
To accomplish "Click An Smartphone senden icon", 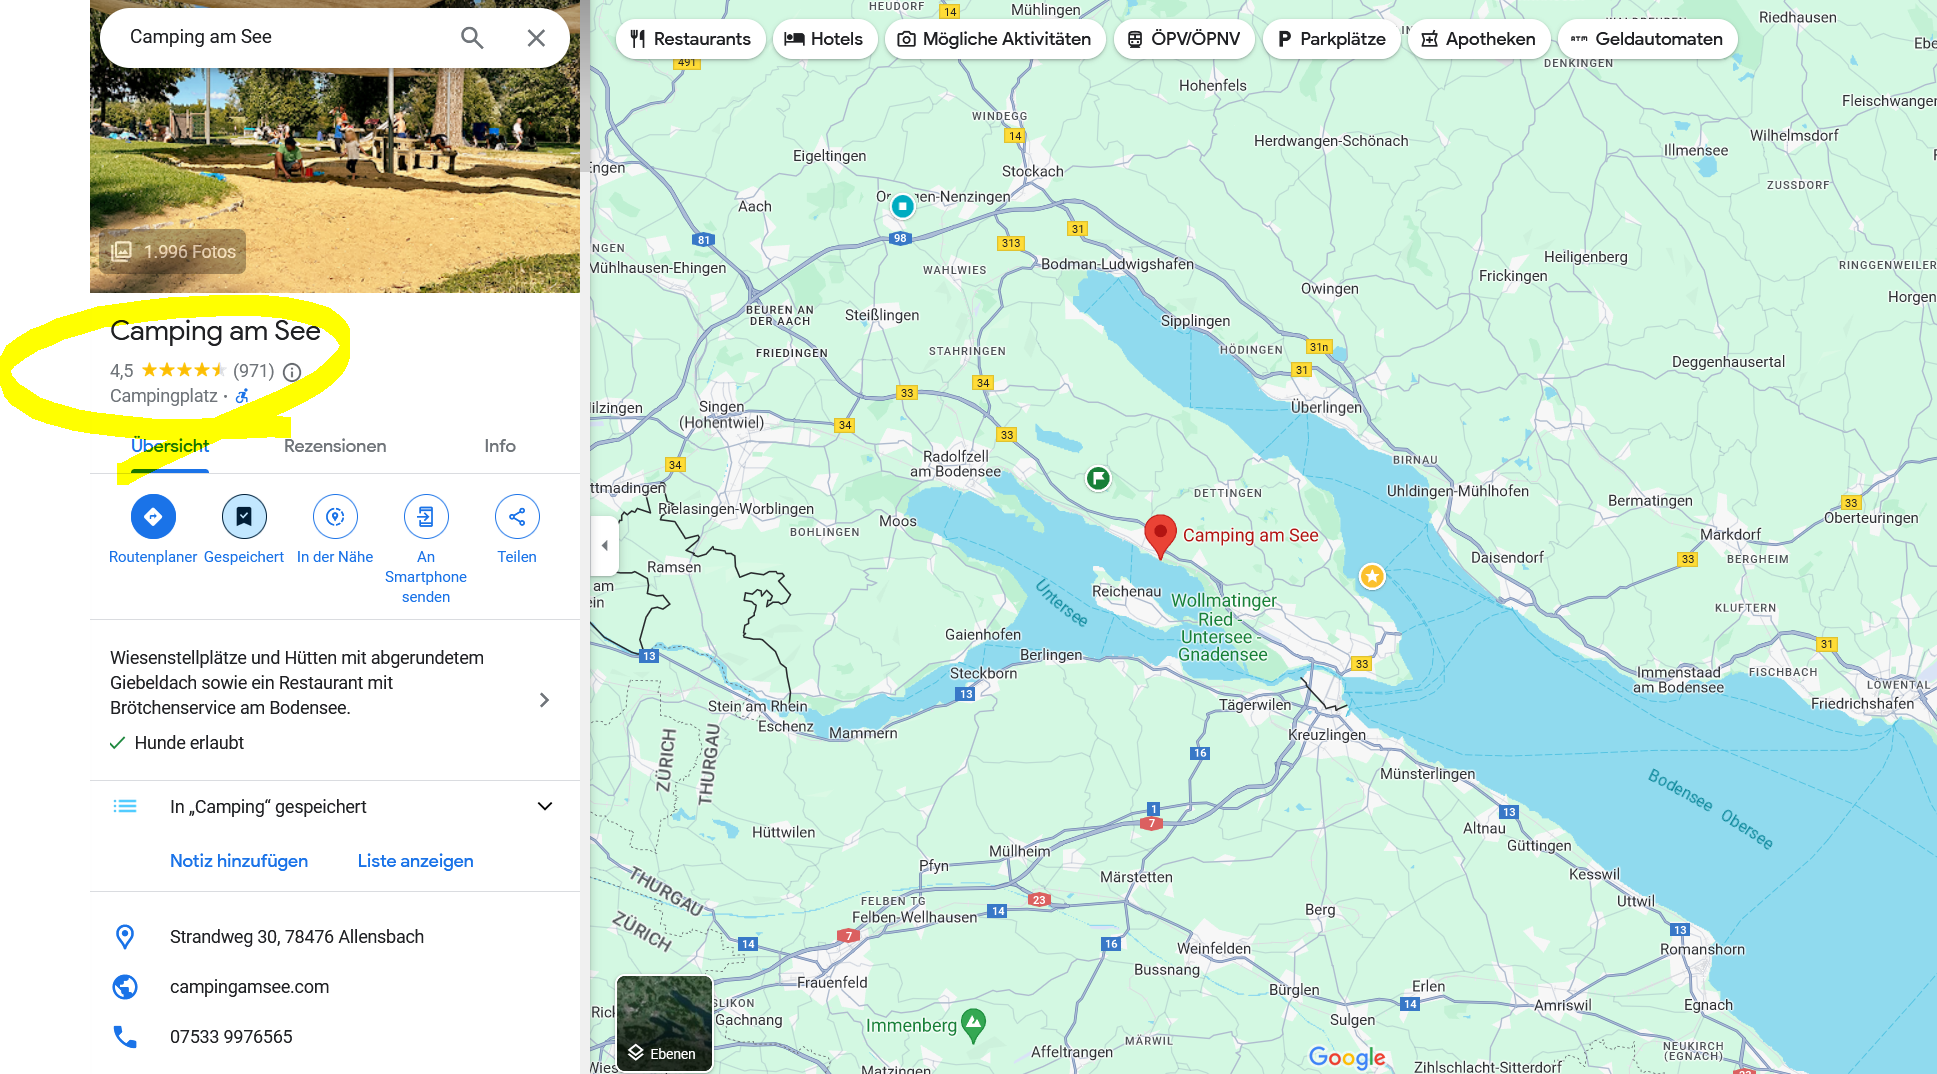I will 426,516.
